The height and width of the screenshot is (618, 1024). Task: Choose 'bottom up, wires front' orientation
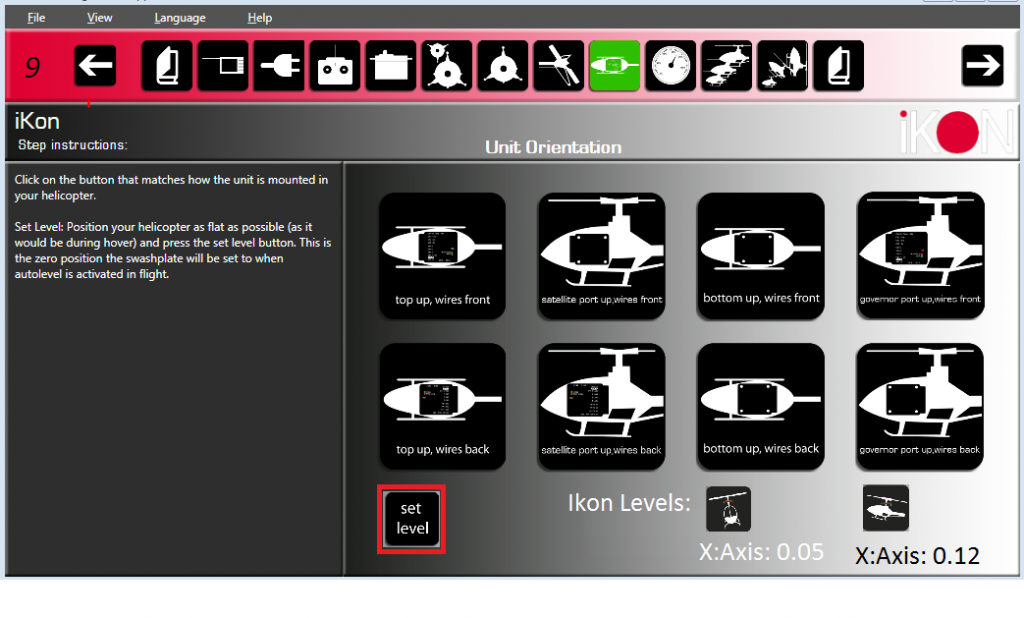[761, 255]
